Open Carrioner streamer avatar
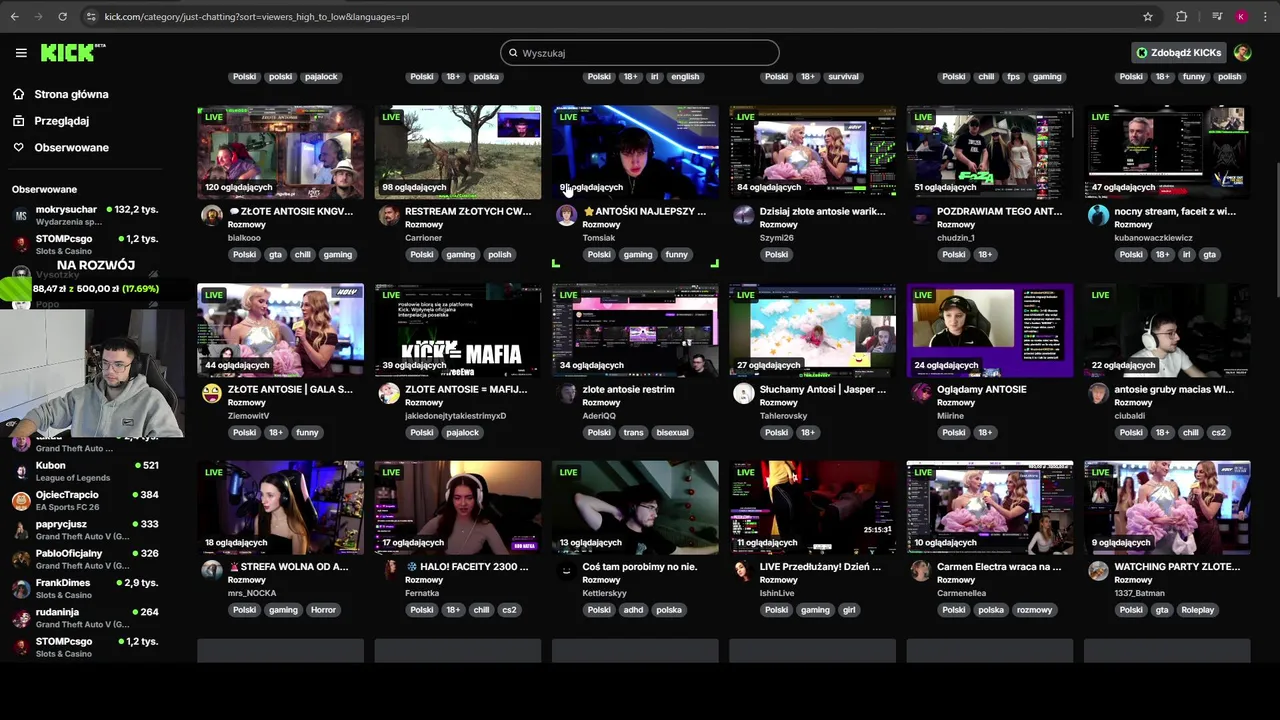 [x=389, y=215]
